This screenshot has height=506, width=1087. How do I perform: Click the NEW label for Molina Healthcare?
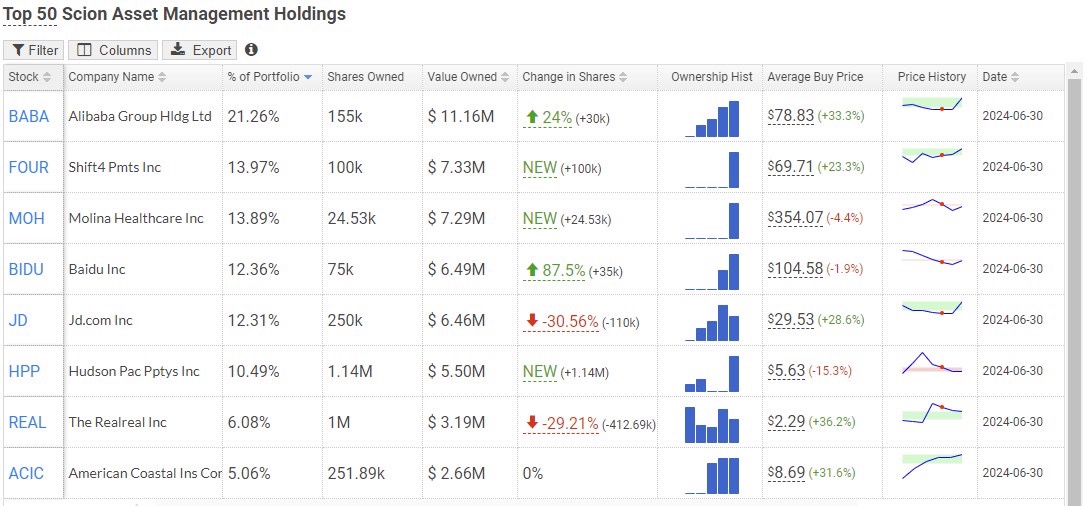[539, 218]
